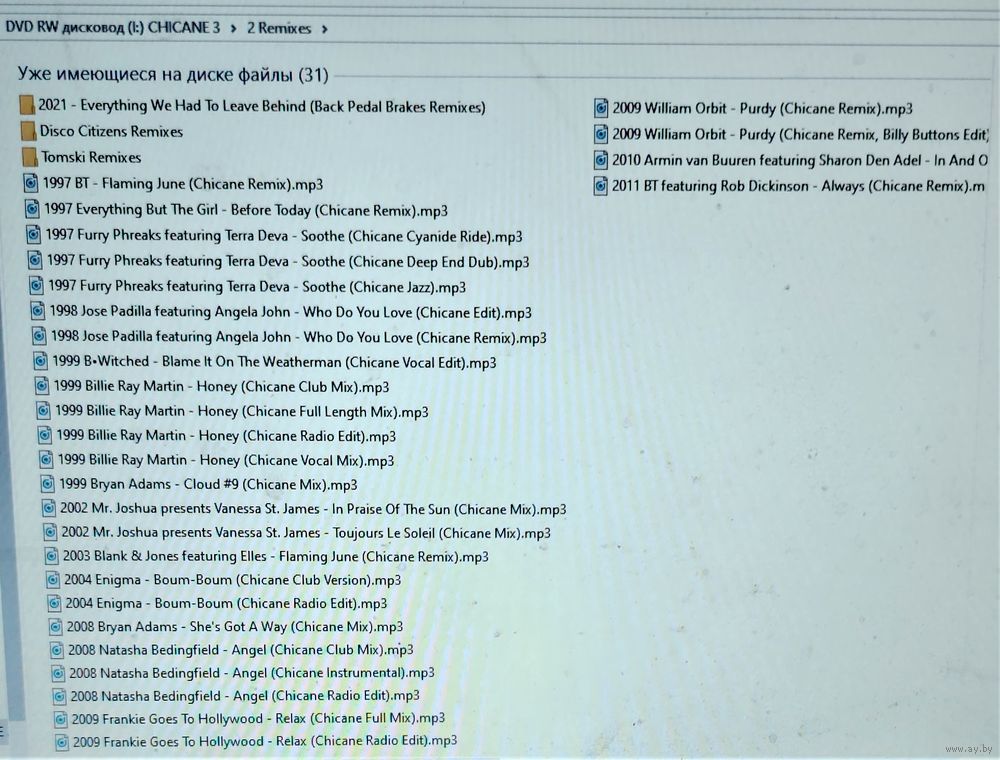Click folder icon for 2021 Everything We Had

point(27,106)
